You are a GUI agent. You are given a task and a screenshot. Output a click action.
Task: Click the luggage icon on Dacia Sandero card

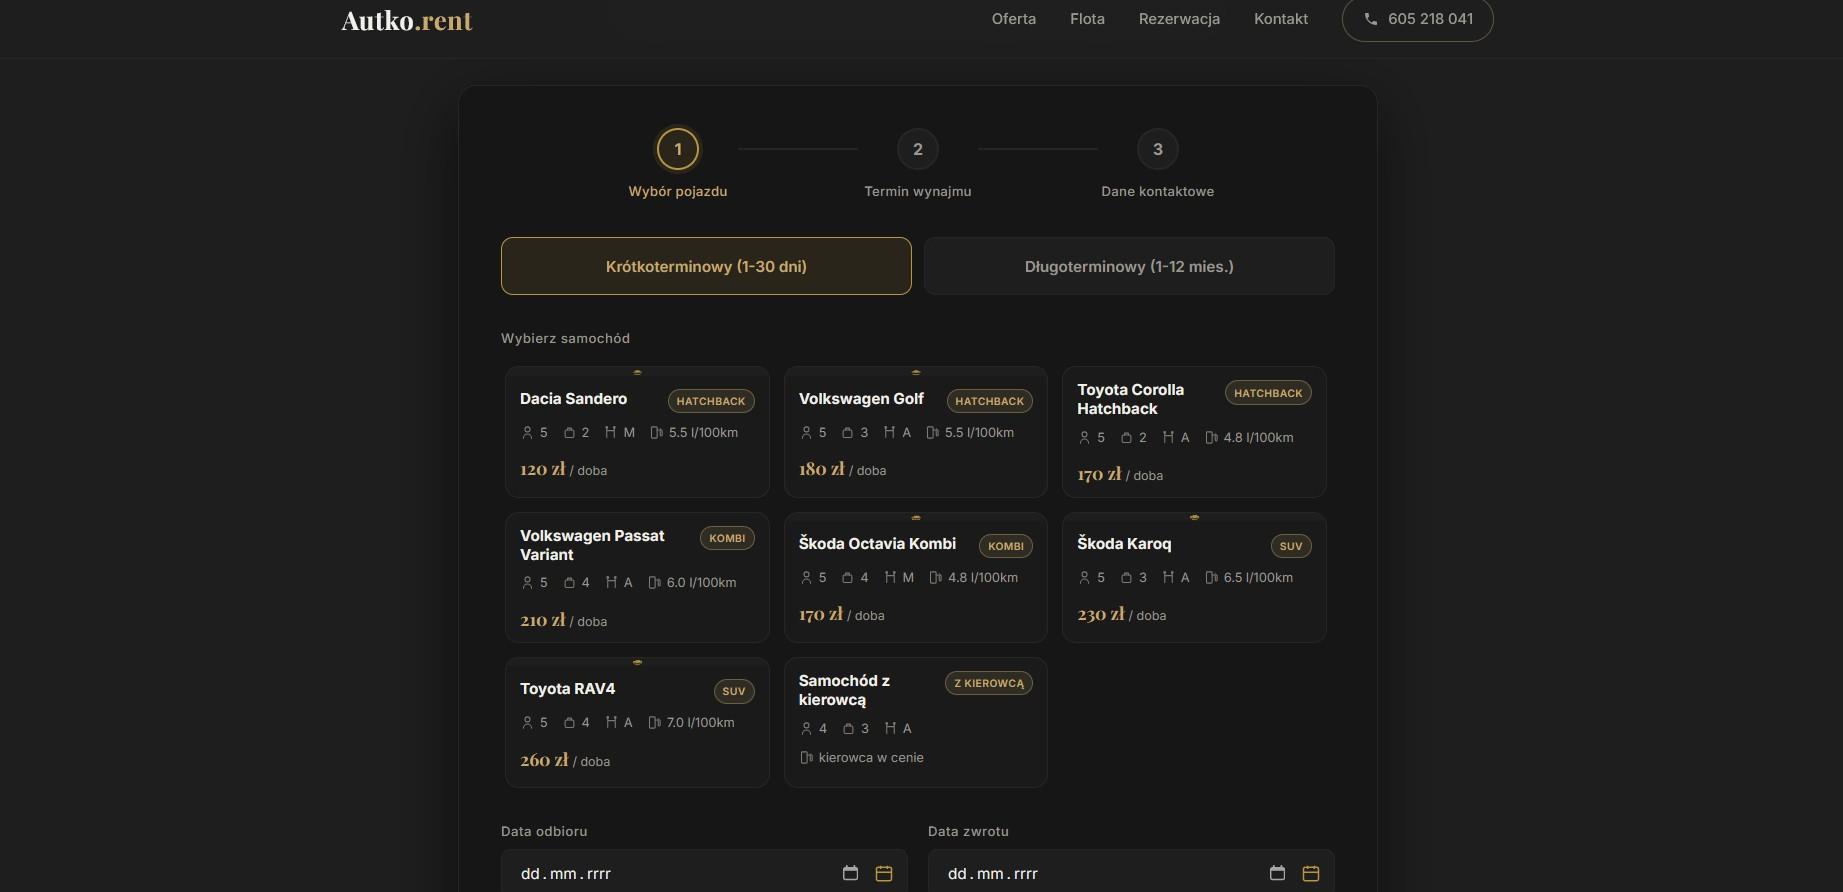pyautogui.click(x=569, y=433)
